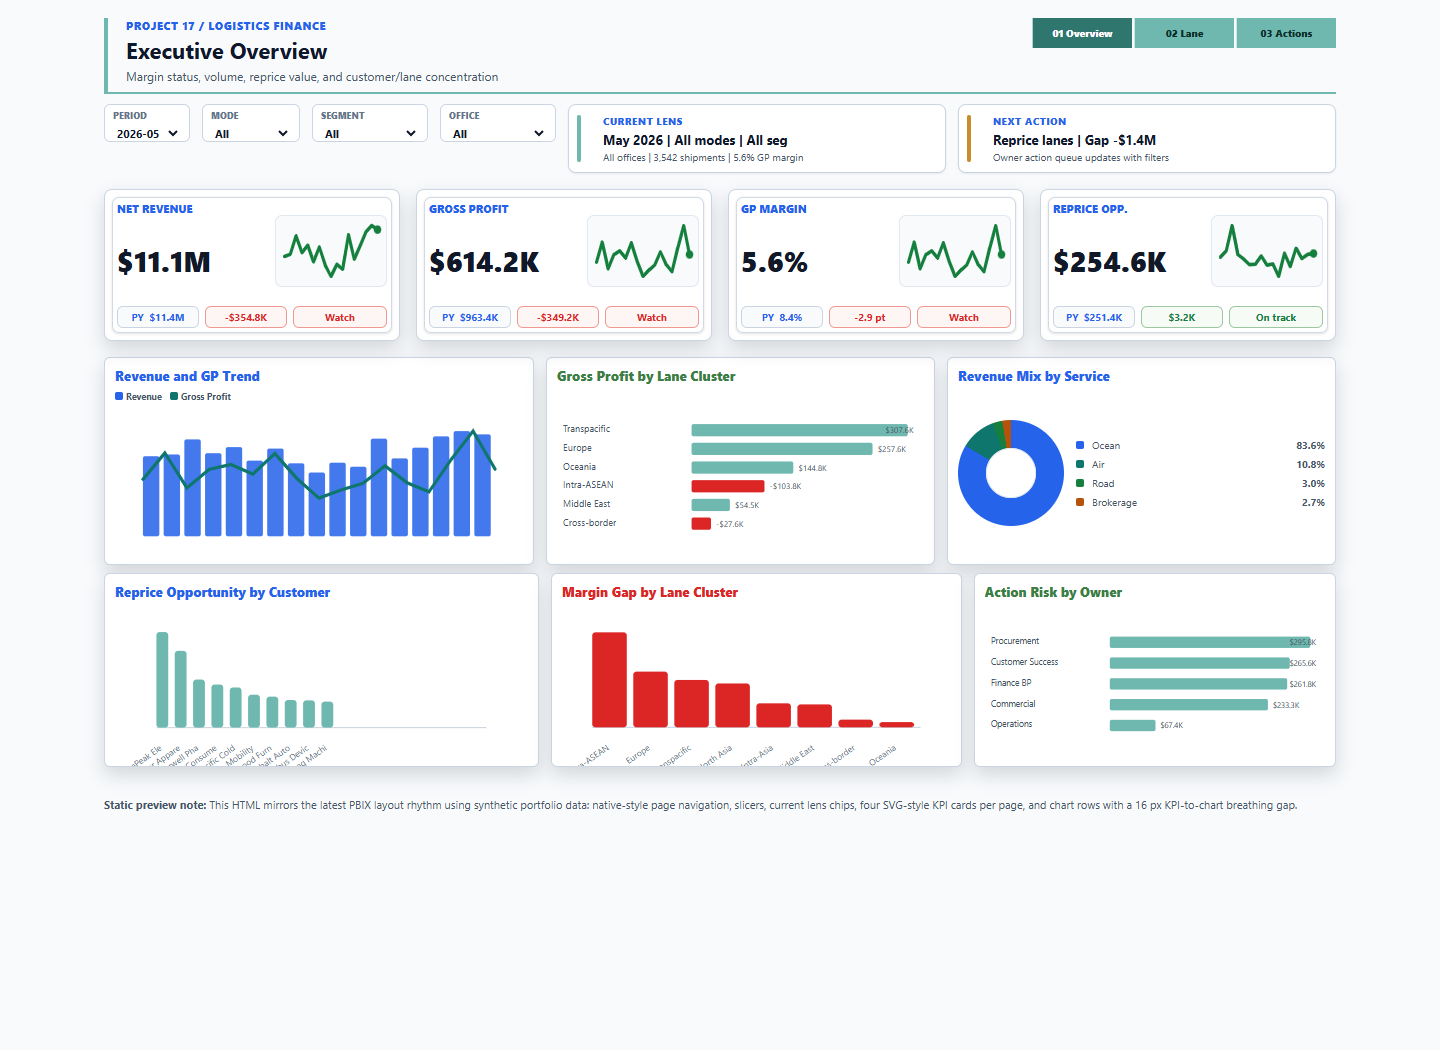Click the -2.9 pt variance chip
1440x1050 pixels.
870,317
